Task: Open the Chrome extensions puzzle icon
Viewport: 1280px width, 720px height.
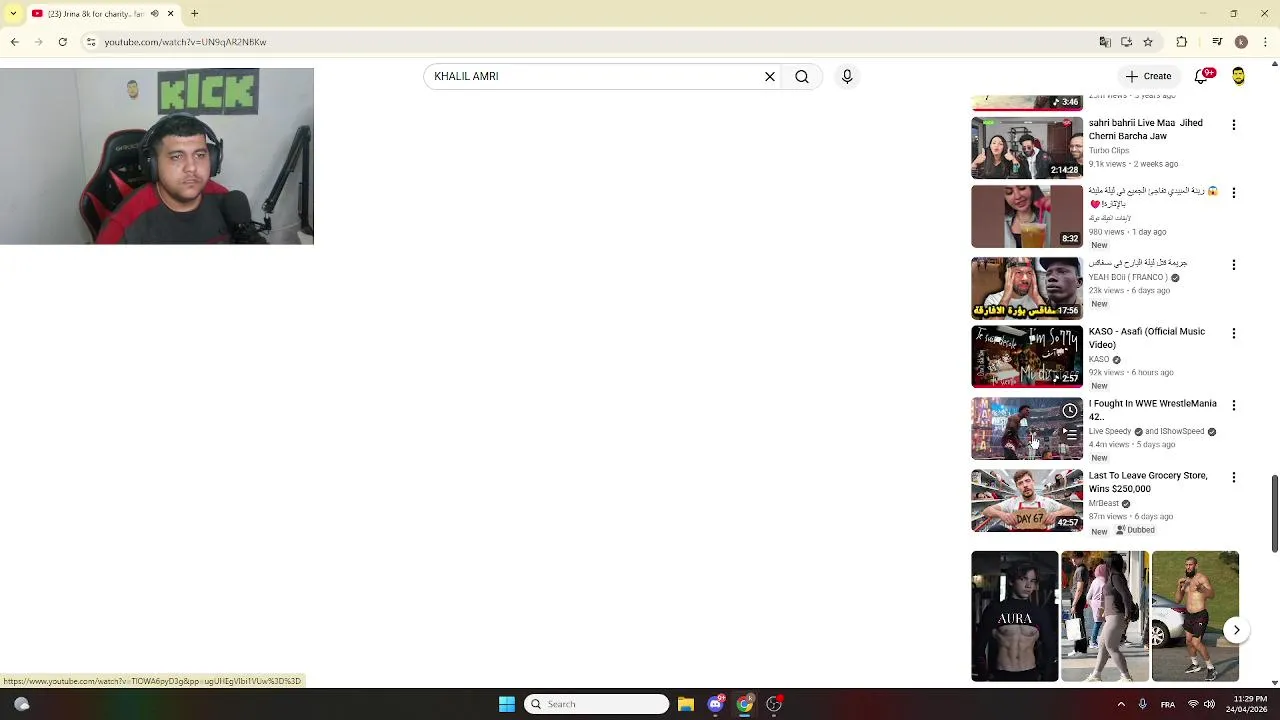Action: tap(1182, 42)
